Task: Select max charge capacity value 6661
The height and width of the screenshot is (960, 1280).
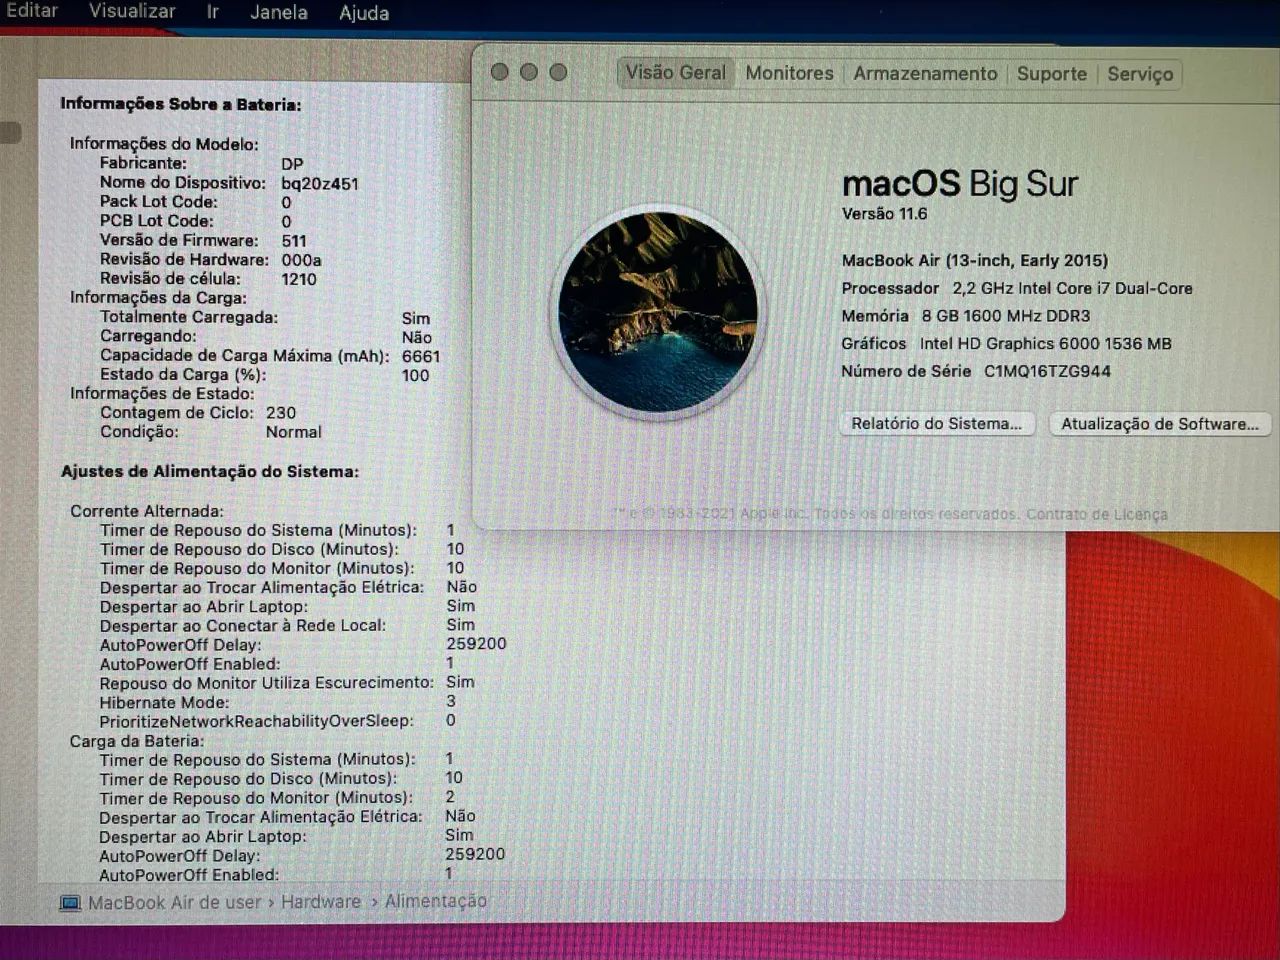Action: click(421, 356)
